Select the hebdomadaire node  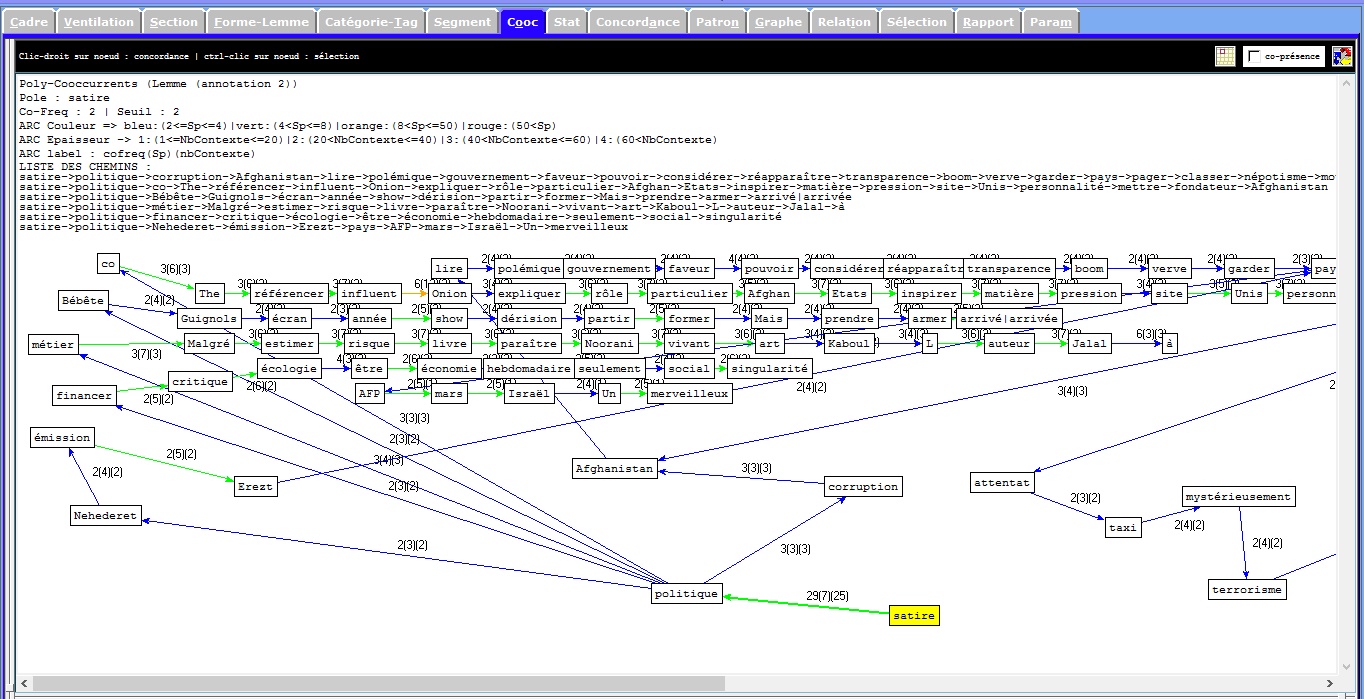[528, 369]
